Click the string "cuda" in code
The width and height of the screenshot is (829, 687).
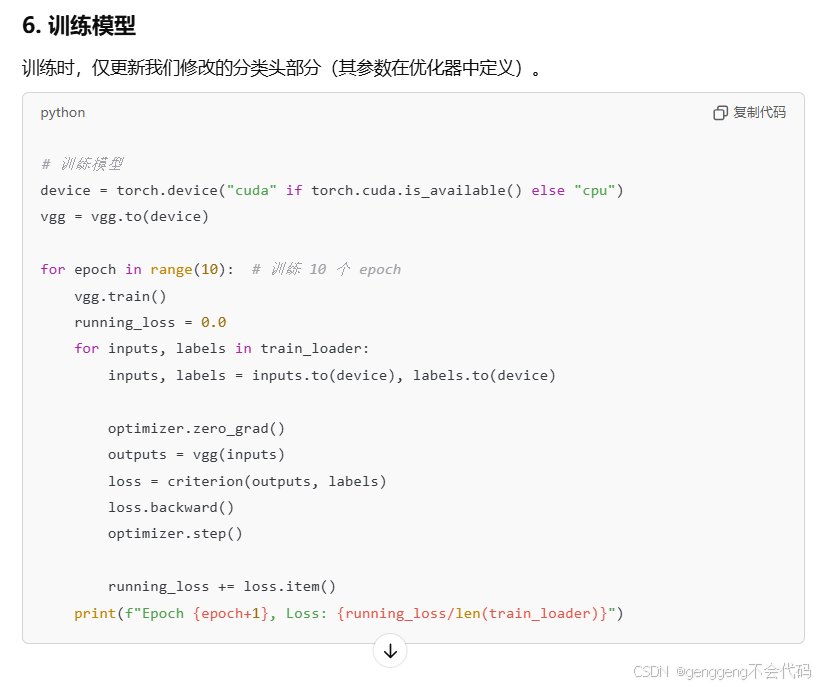click(x=252, y=190)
